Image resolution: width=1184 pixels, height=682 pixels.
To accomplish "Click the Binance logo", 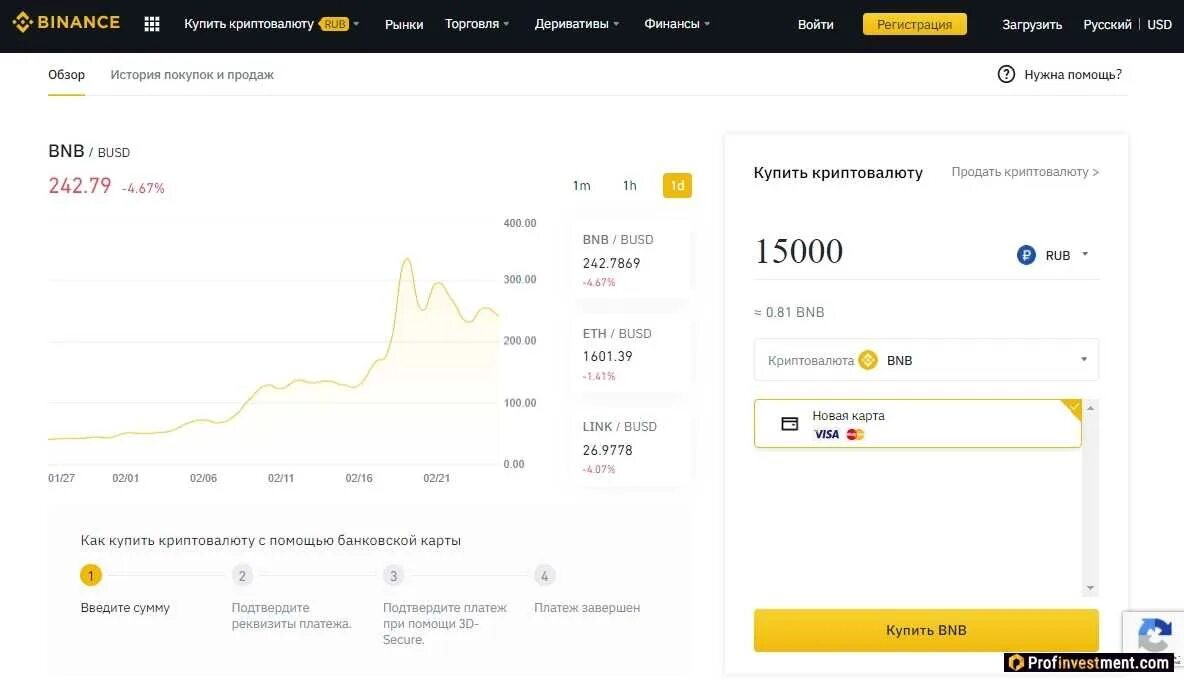I will [66, 22].
